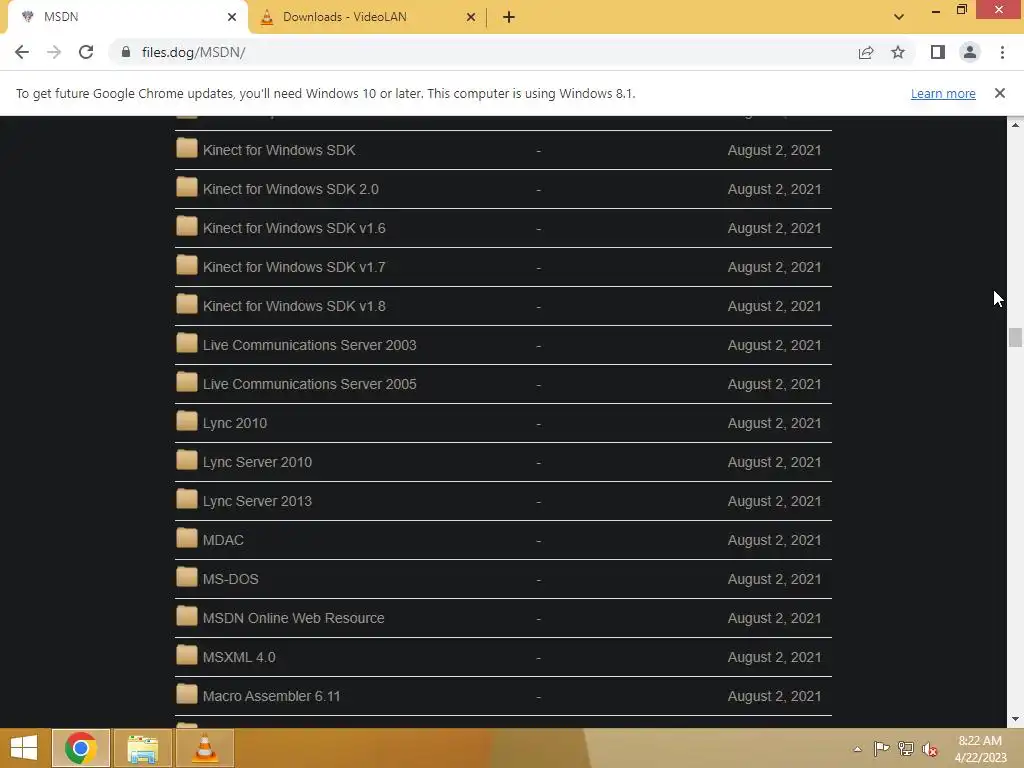Open a new tab
The width and height of the screenshot is (1024, 768).
pos(509,17)
